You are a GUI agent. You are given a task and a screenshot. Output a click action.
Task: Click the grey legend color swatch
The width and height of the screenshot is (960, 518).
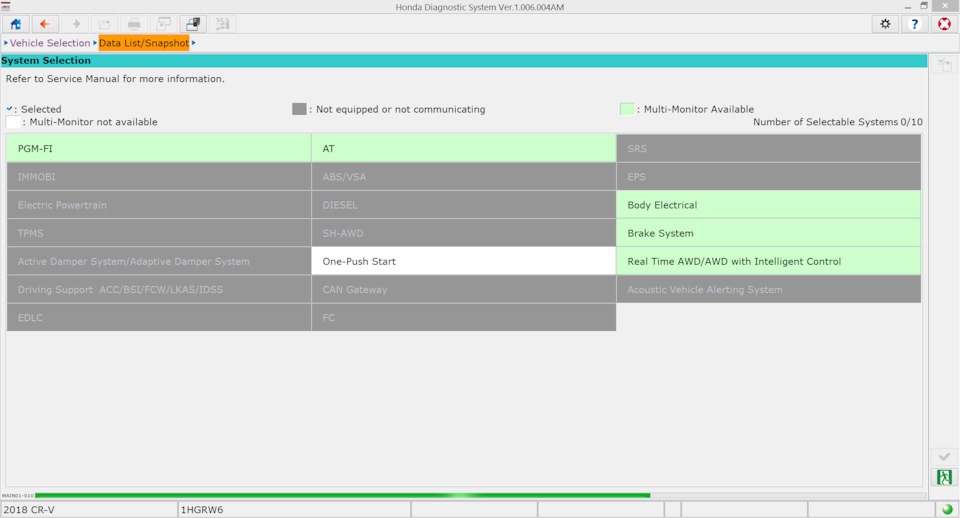(x=299, y=109)
